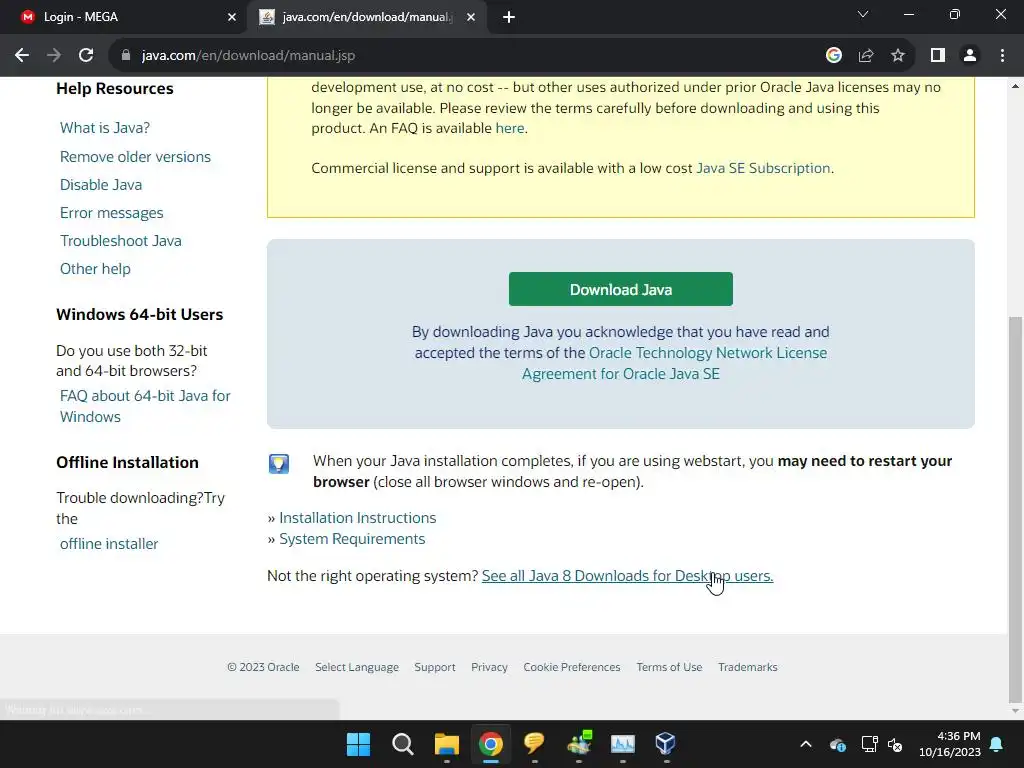Open Oracle Technology Network License Agreement link

674,363
